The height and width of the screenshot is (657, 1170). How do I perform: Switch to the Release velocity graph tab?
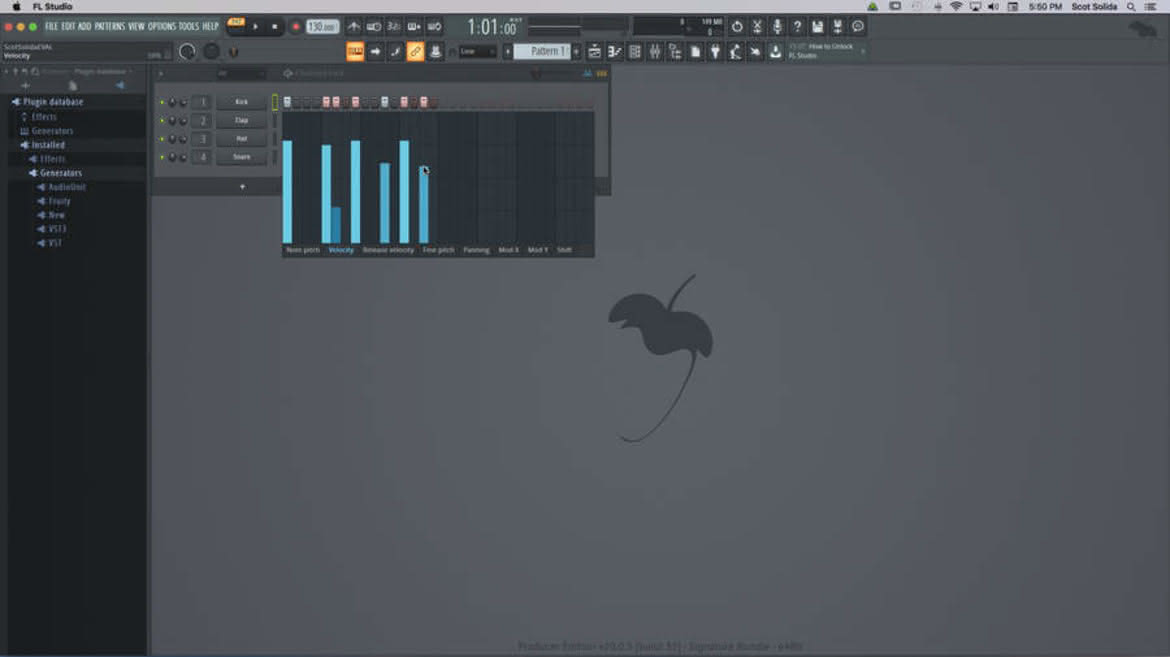tap(388, 250)
